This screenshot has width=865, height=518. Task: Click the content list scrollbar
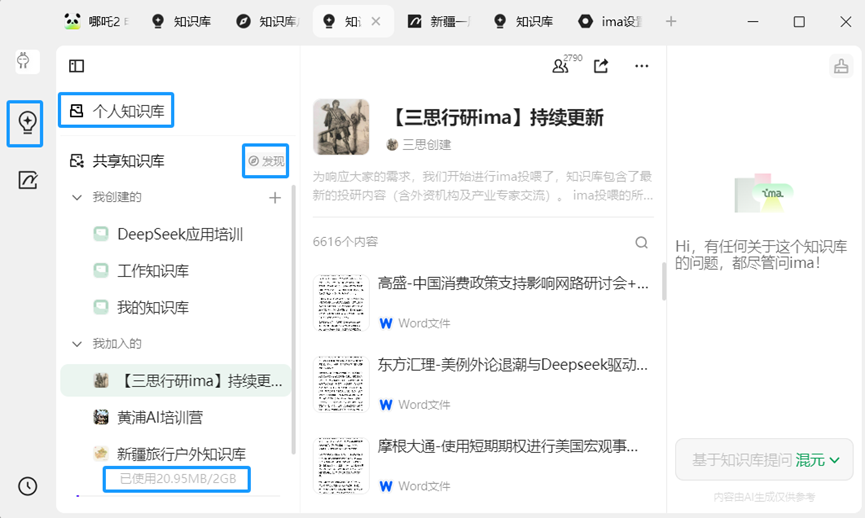664,281
